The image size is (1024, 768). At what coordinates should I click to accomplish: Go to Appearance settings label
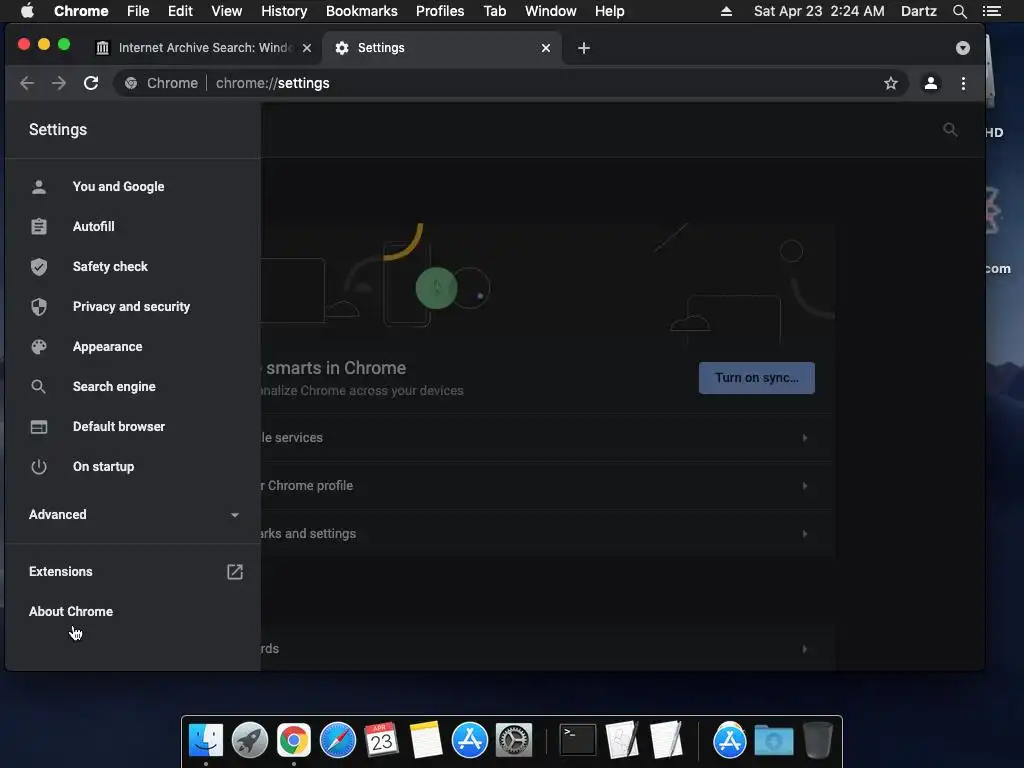coord(107,347)
